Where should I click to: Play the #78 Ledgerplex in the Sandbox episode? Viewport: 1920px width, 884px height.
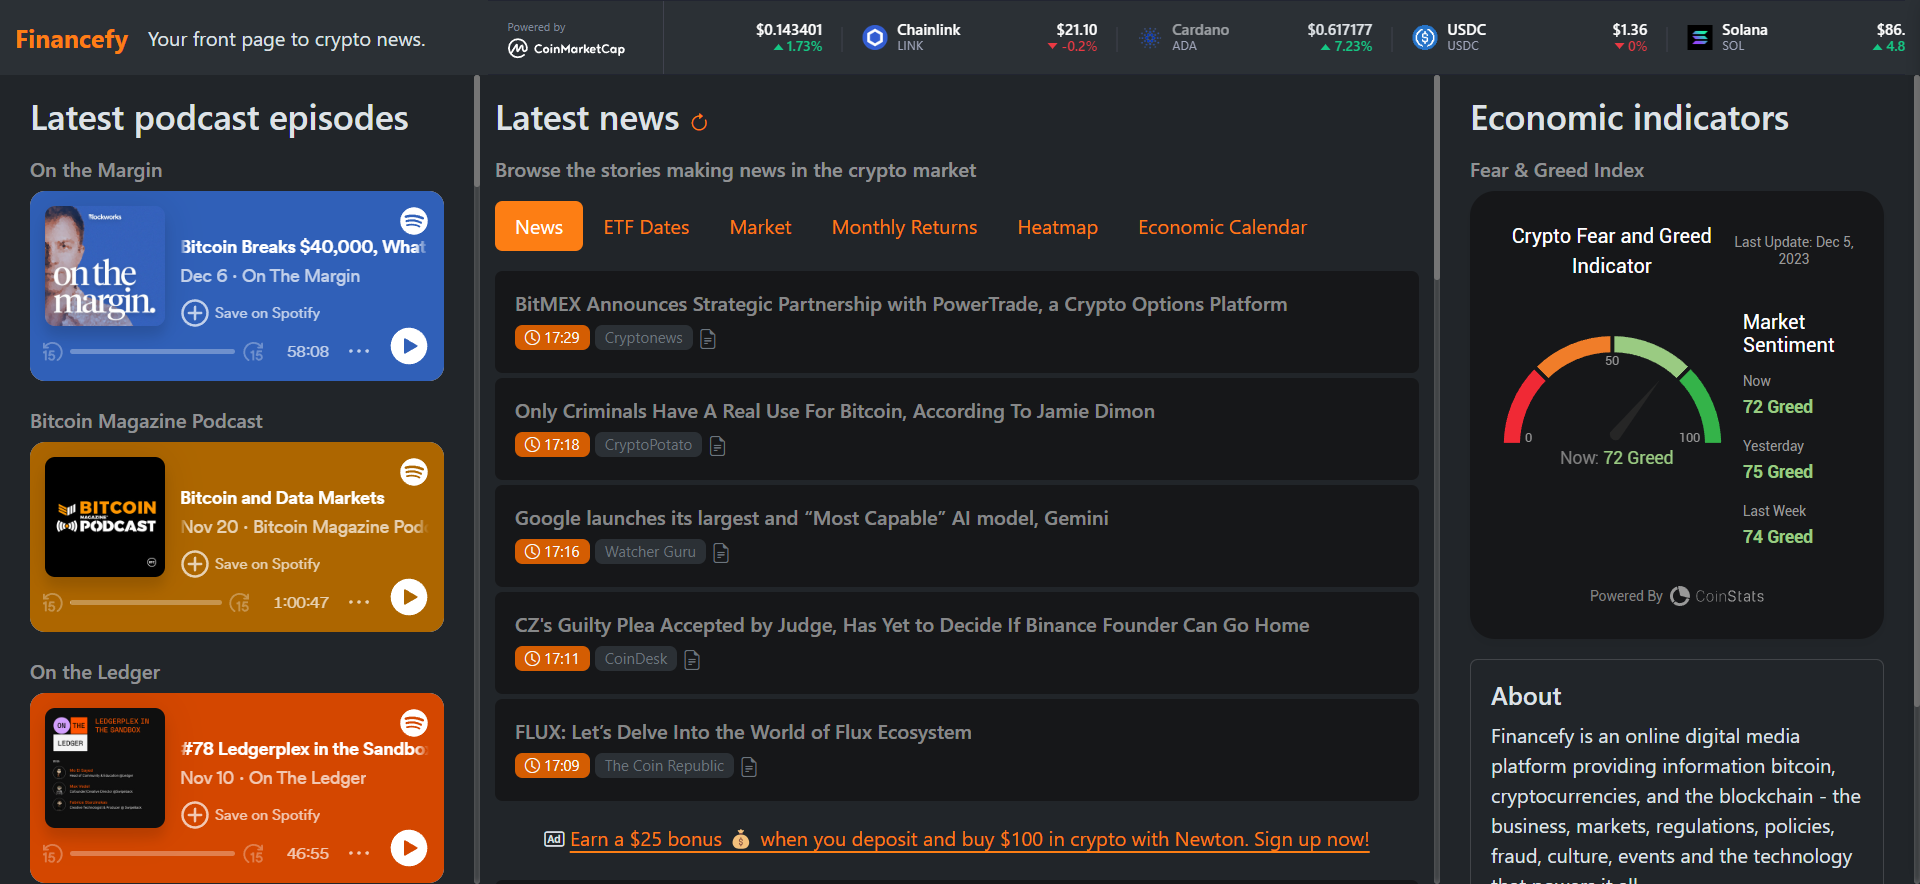pyautogui.click(x=409, y=848)
